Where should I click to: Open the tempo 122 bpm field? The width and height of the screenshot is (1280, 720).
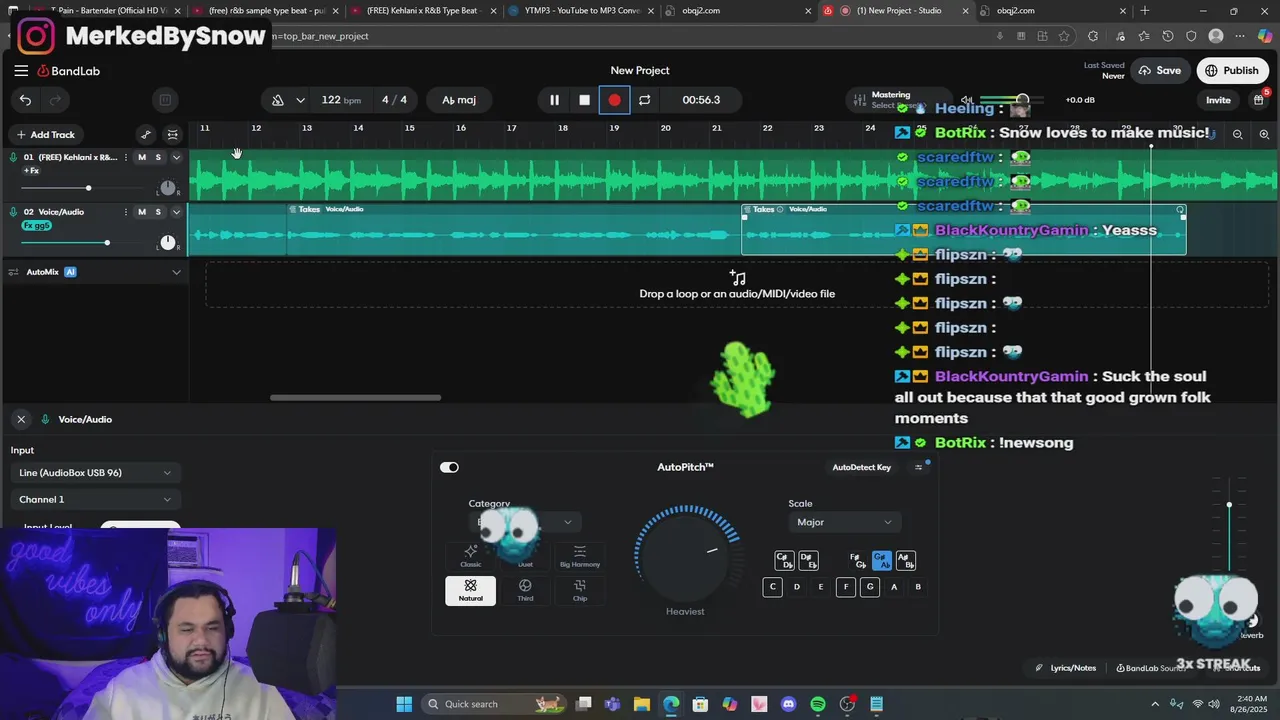click(x=341, y=100)
